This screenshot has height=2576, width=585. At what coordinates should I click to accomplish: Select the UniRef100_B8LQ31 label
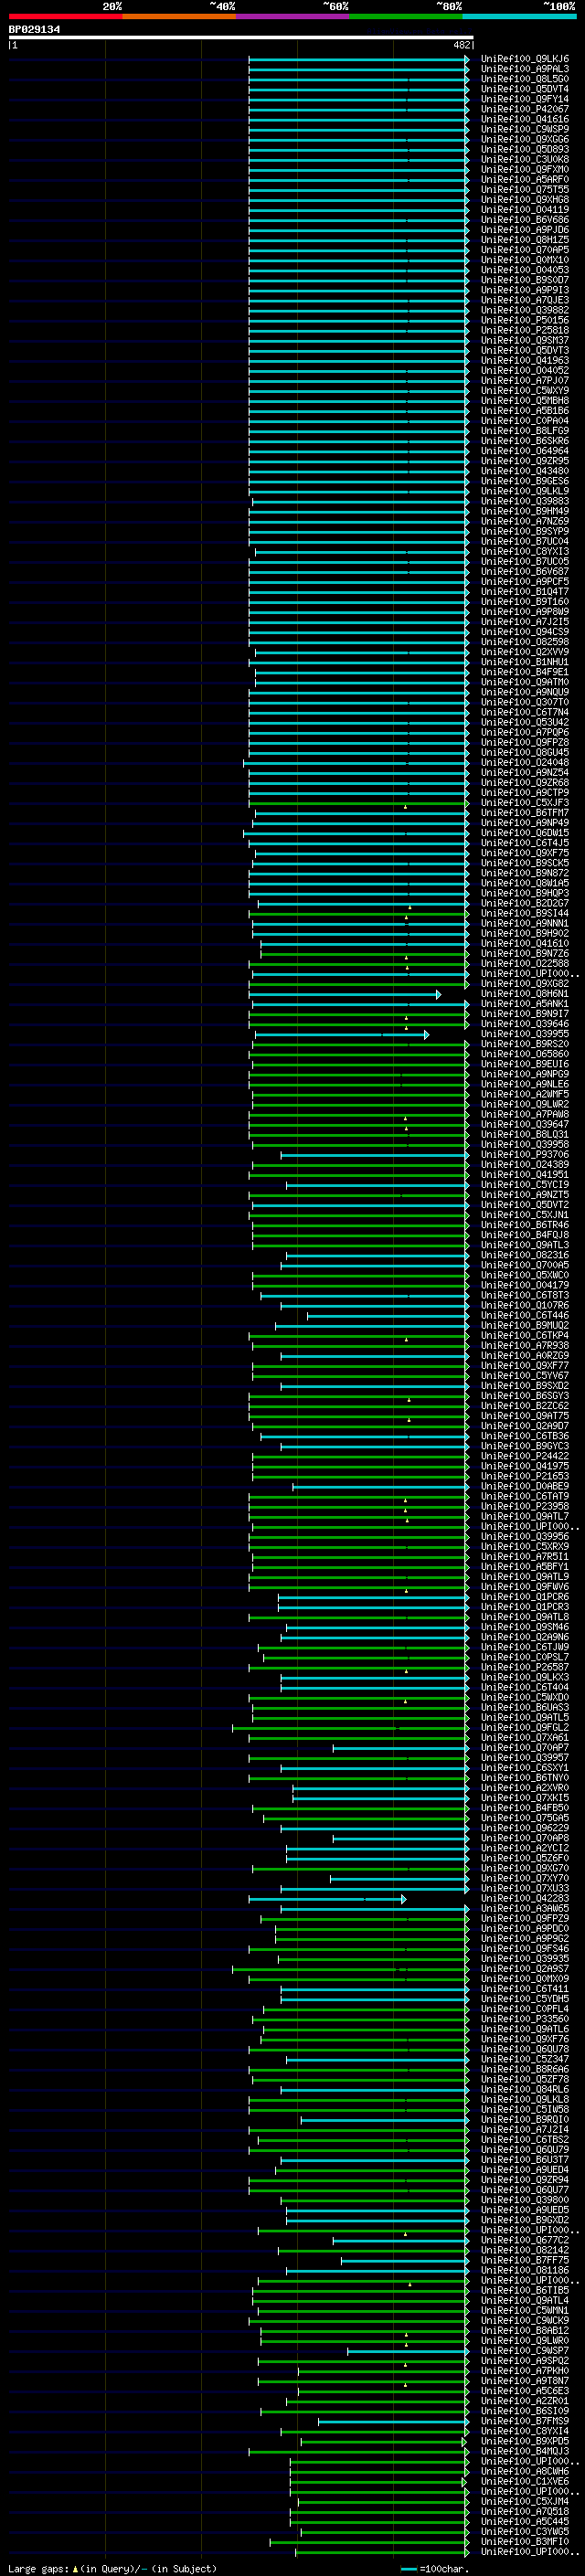[524, 1135]
